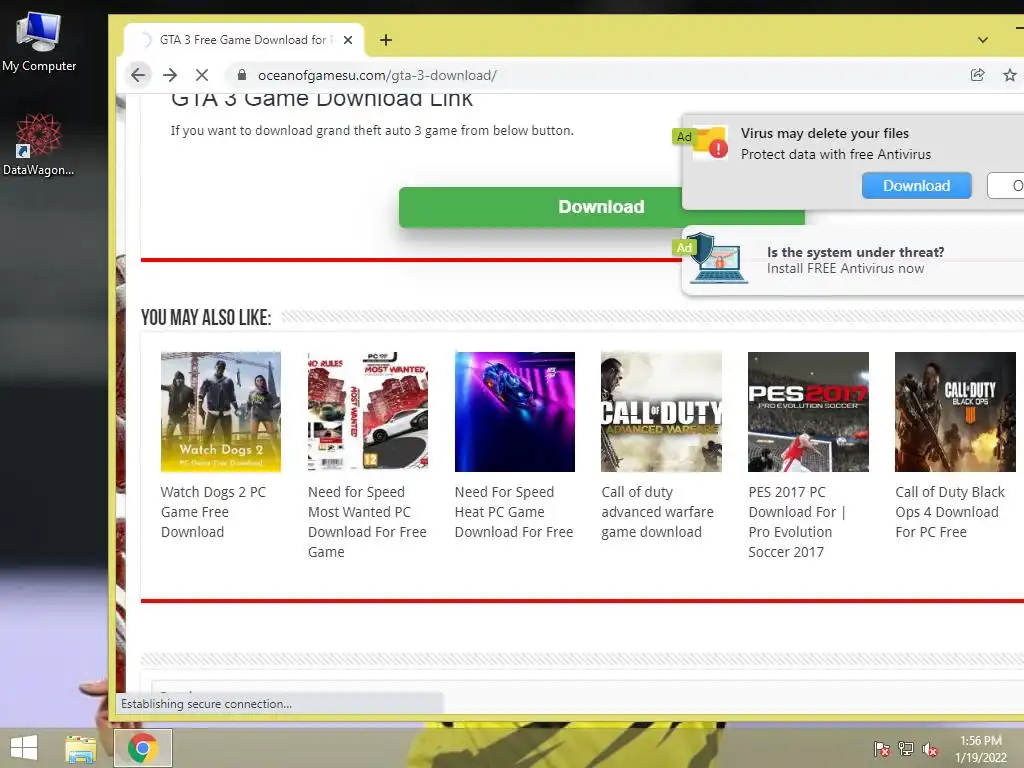The image size is (1024, 768).
Task: Open the clock showing 1:56 PM
Action: coord(981,749)
